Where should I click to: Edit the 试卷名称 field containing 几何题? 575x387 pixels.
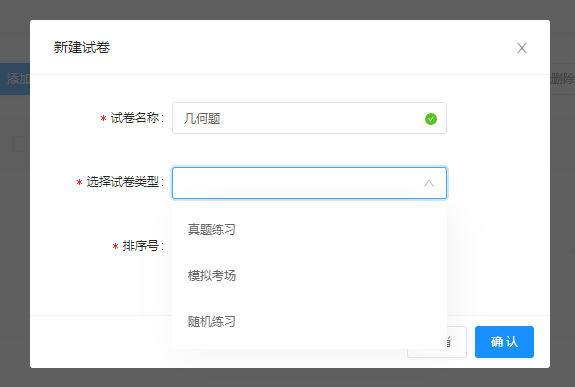pos(309,118)
